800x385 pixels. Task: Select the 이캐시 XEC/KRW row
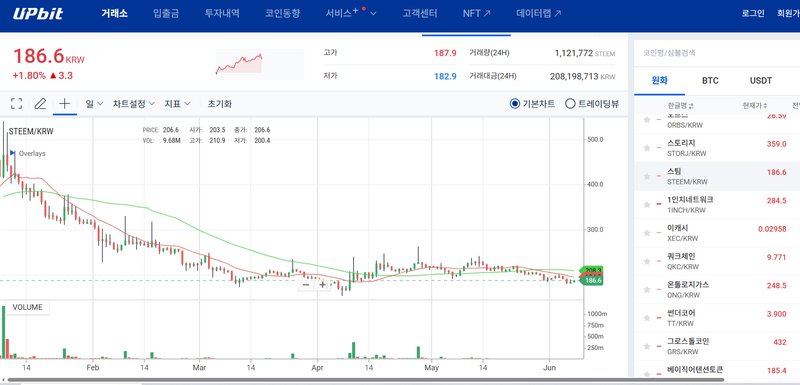[717, 234]
